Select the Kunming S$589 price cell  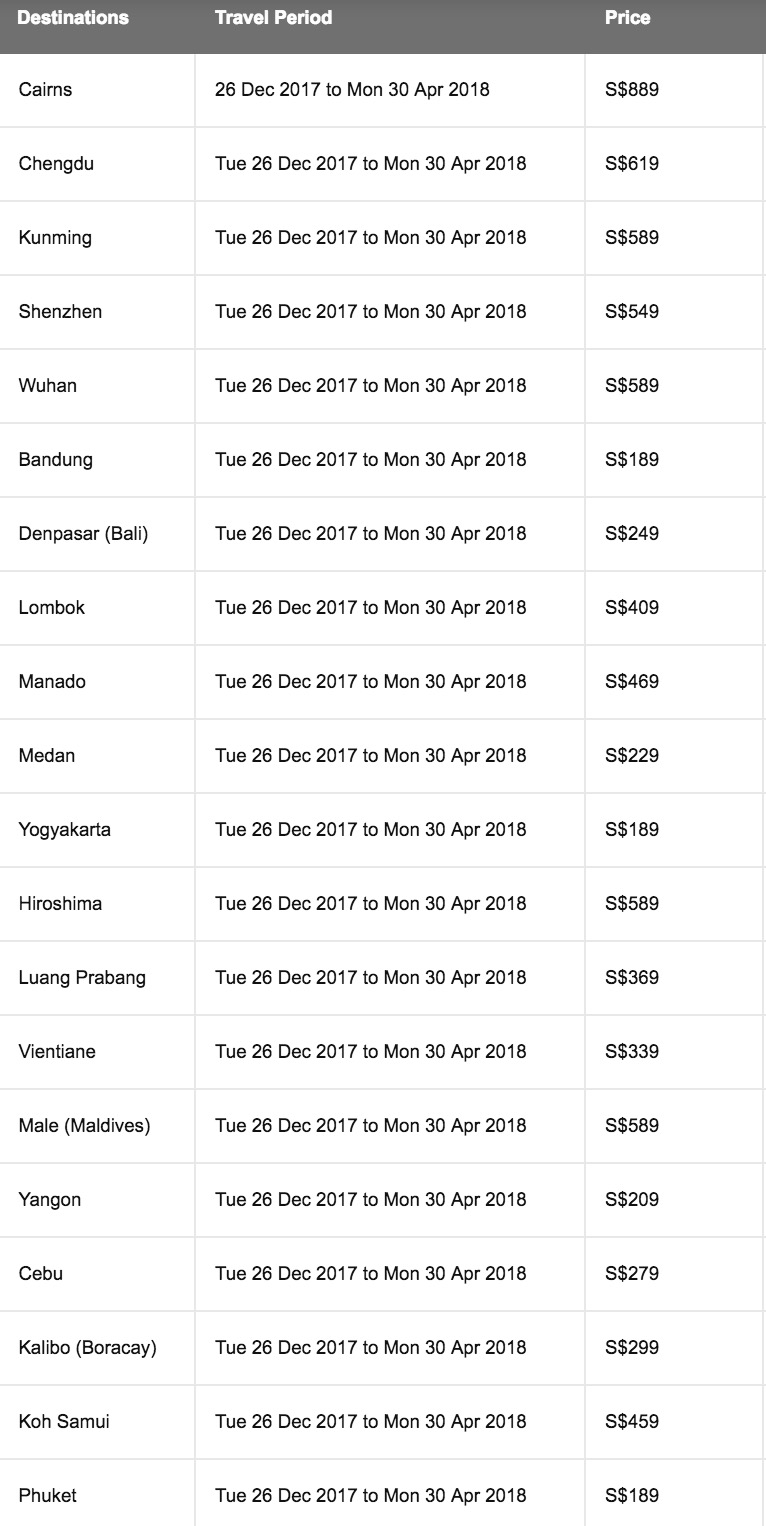632,238
